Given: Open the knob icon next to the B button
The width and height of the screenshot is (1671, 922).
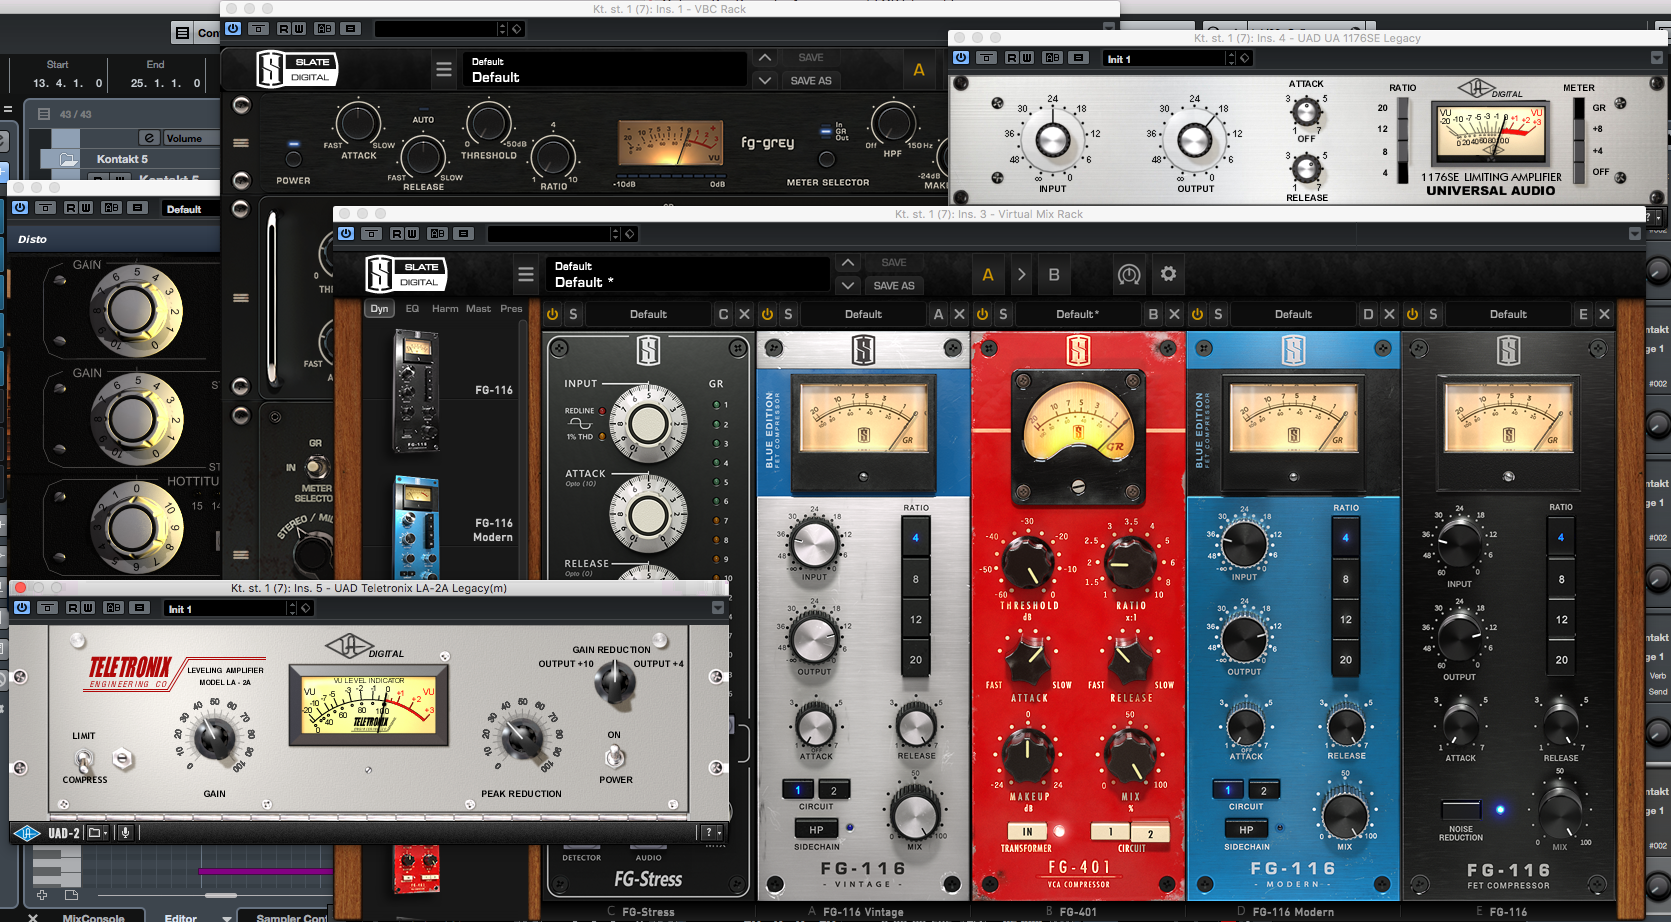Looking at the screenshot, I should (1129, 274).
